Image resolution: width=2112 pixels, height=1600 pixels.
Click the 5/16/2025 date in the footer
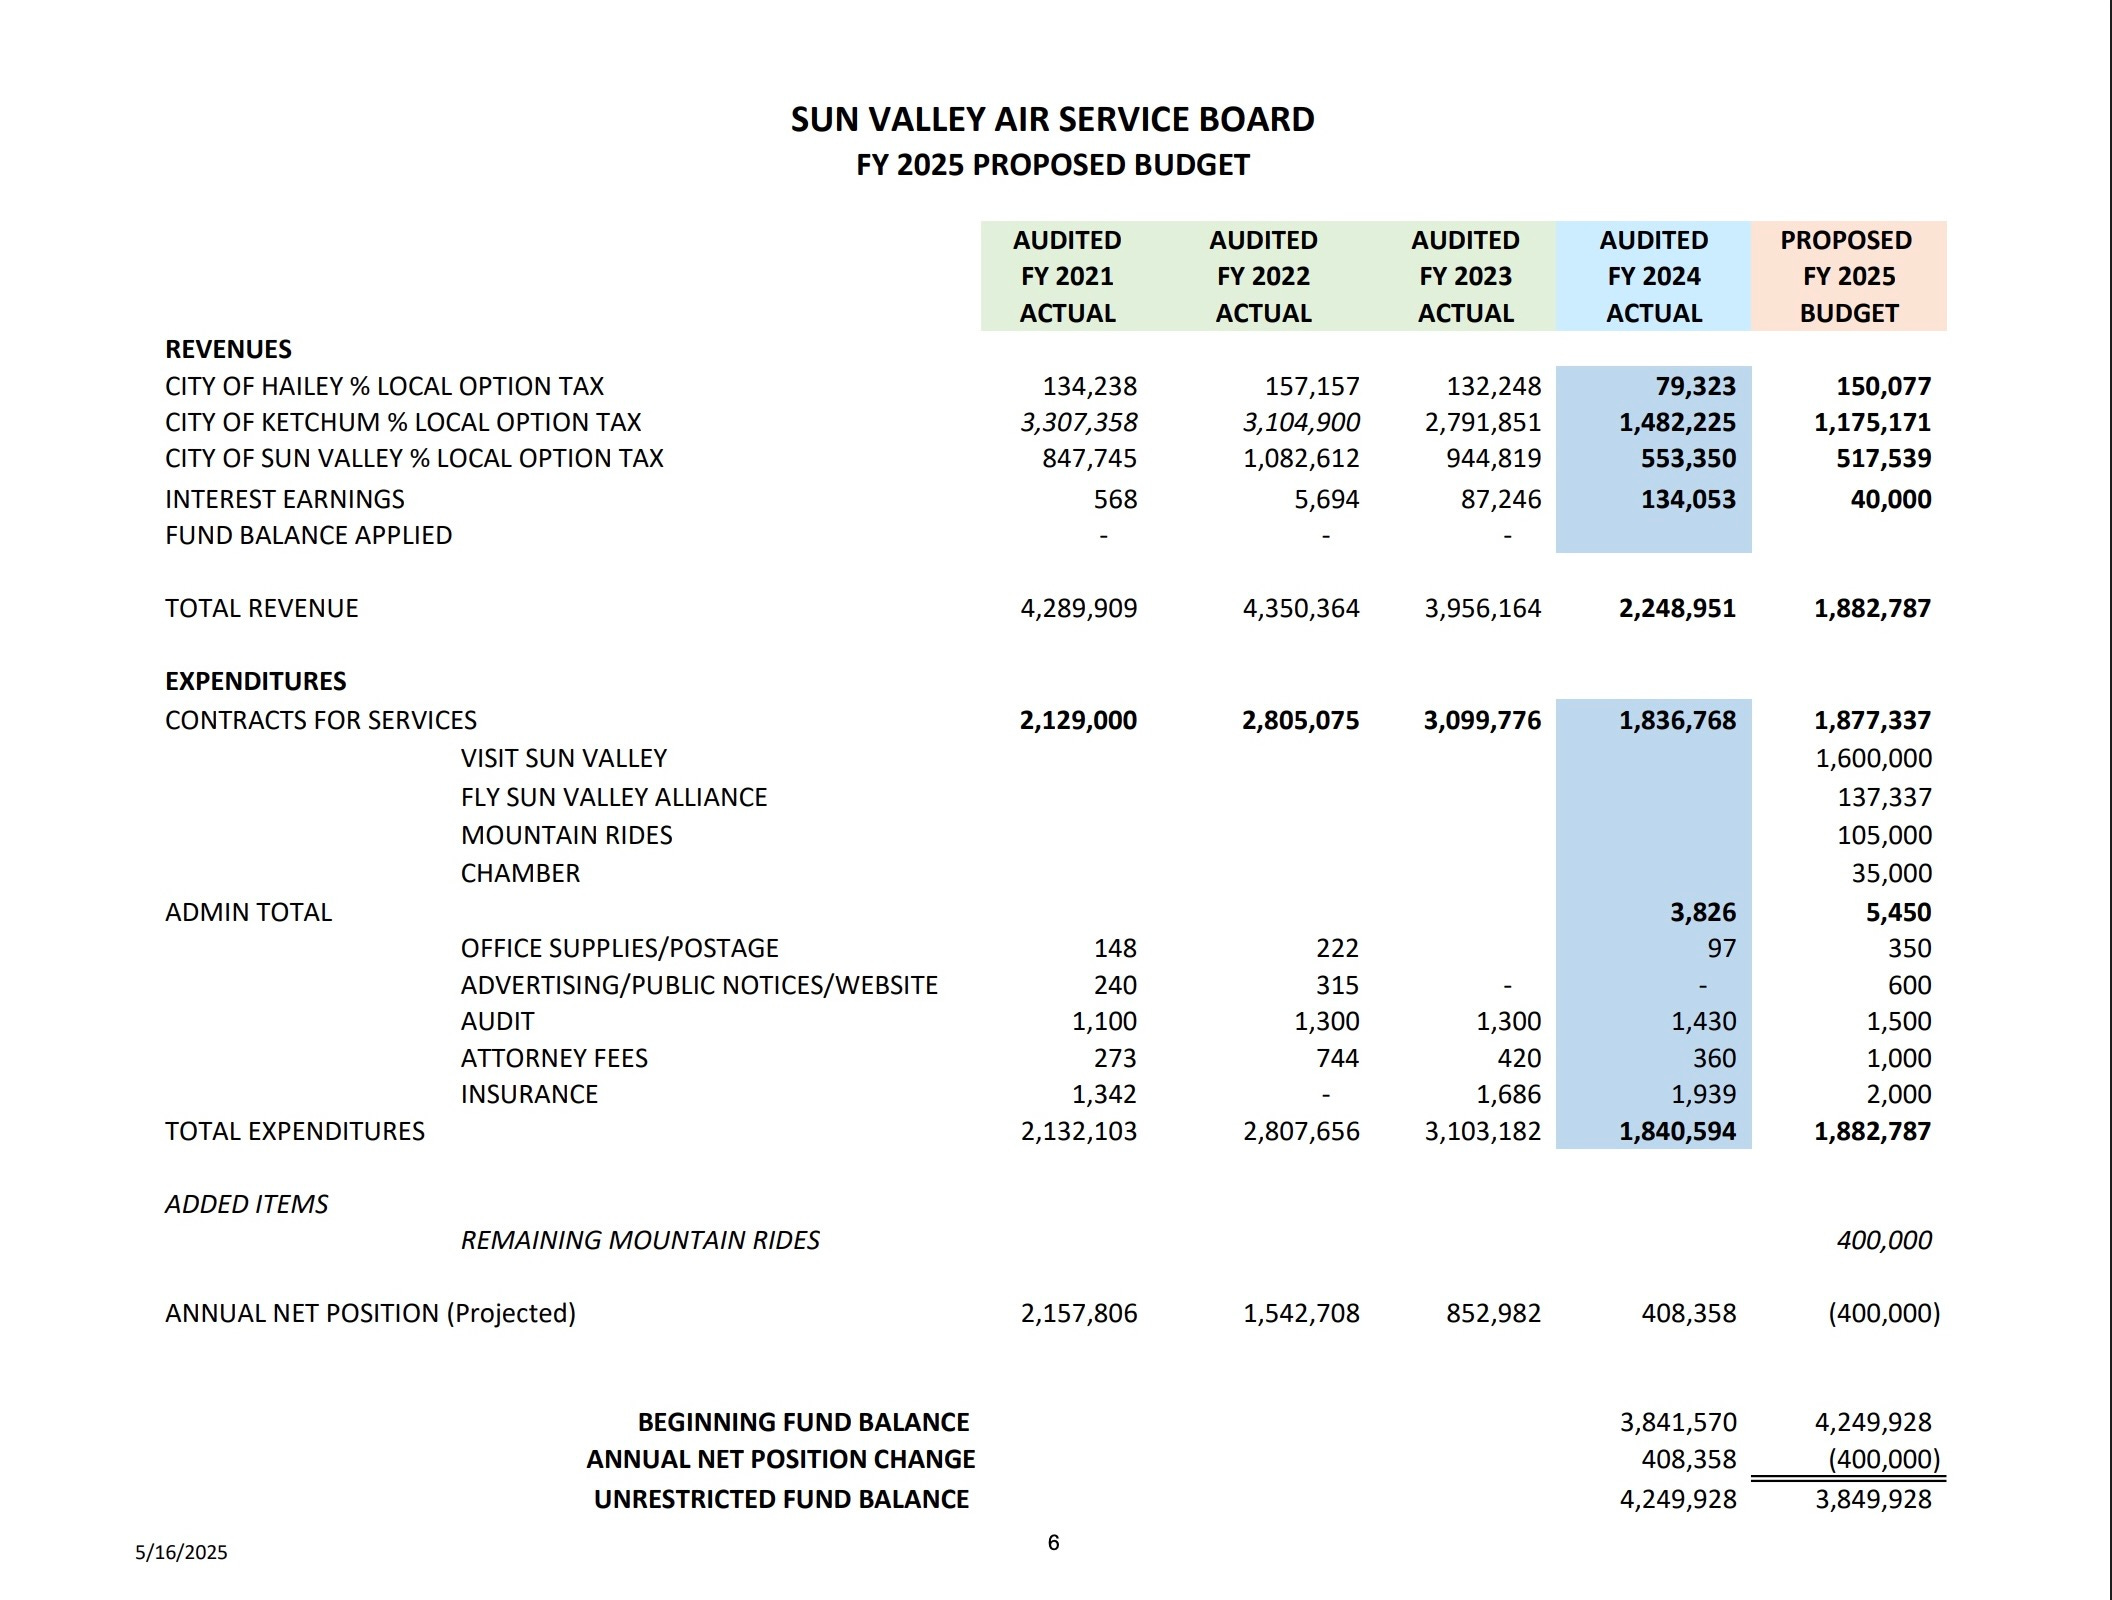click(181, 1552)
